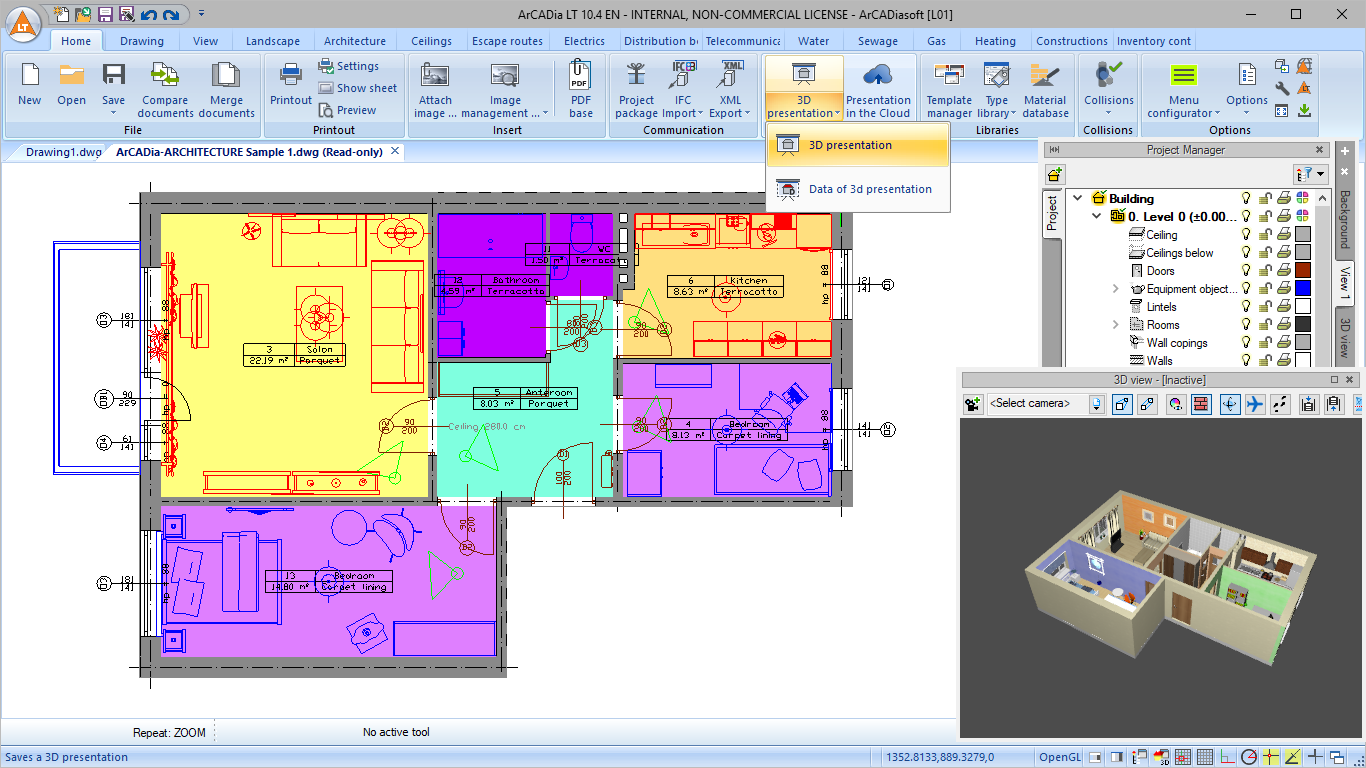Click the color wheel icon in 3D view toolbar
Screen dimensions: 1366x768
(1176, 404)
